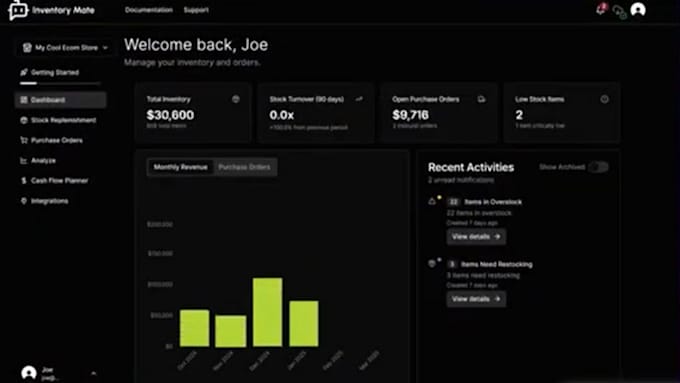Click the Stock Turnover trend icon

click(359, 99)
